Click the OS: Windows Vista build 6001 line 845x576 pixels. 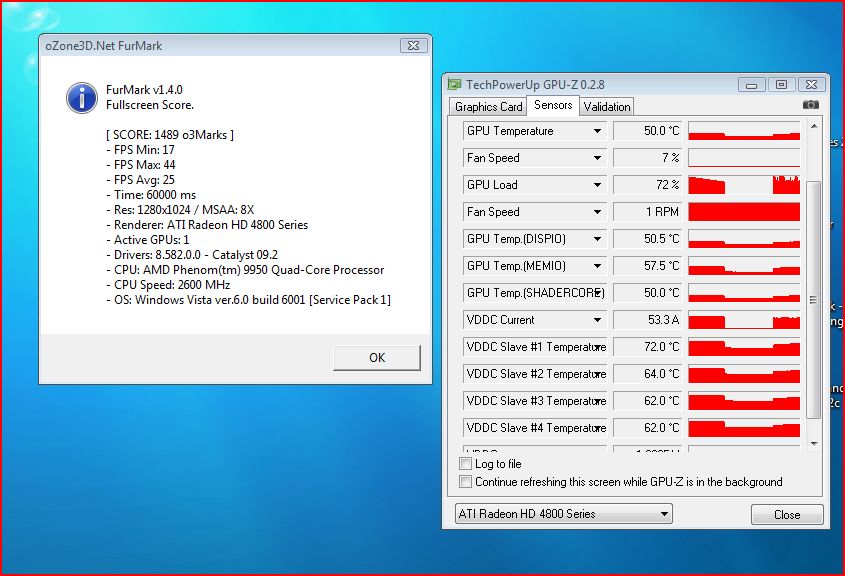[x=248, y=300]
